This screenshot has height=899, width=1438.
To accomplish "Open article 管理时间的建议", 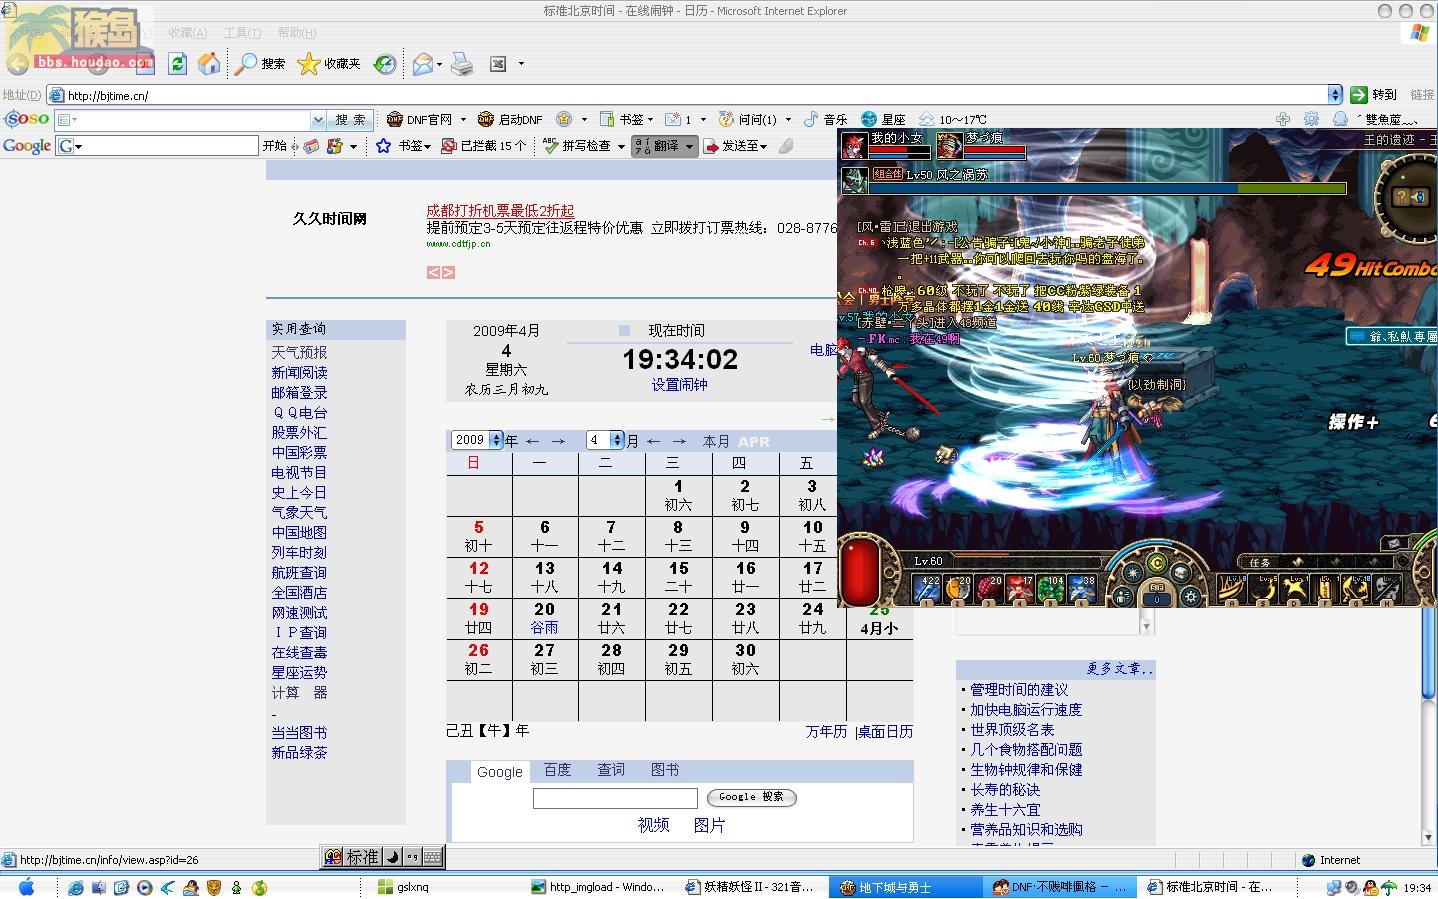I will [1019, 690].
